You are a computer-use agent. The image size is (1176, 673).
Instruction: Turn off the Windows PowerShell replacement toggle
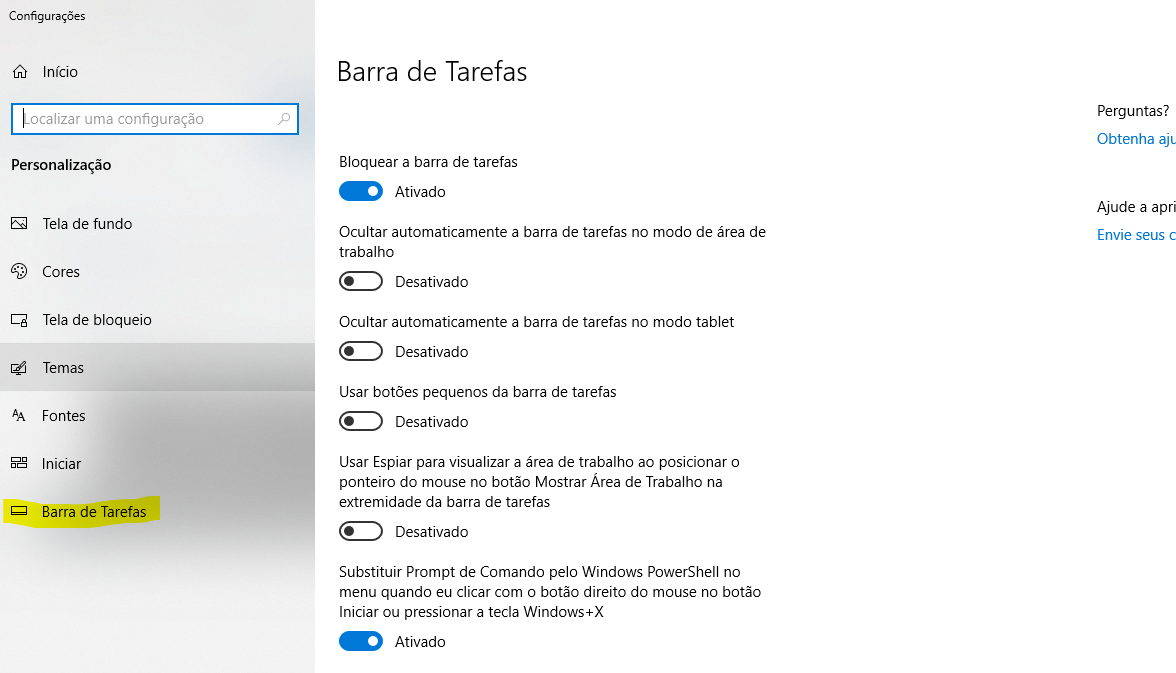coord(361,641)
